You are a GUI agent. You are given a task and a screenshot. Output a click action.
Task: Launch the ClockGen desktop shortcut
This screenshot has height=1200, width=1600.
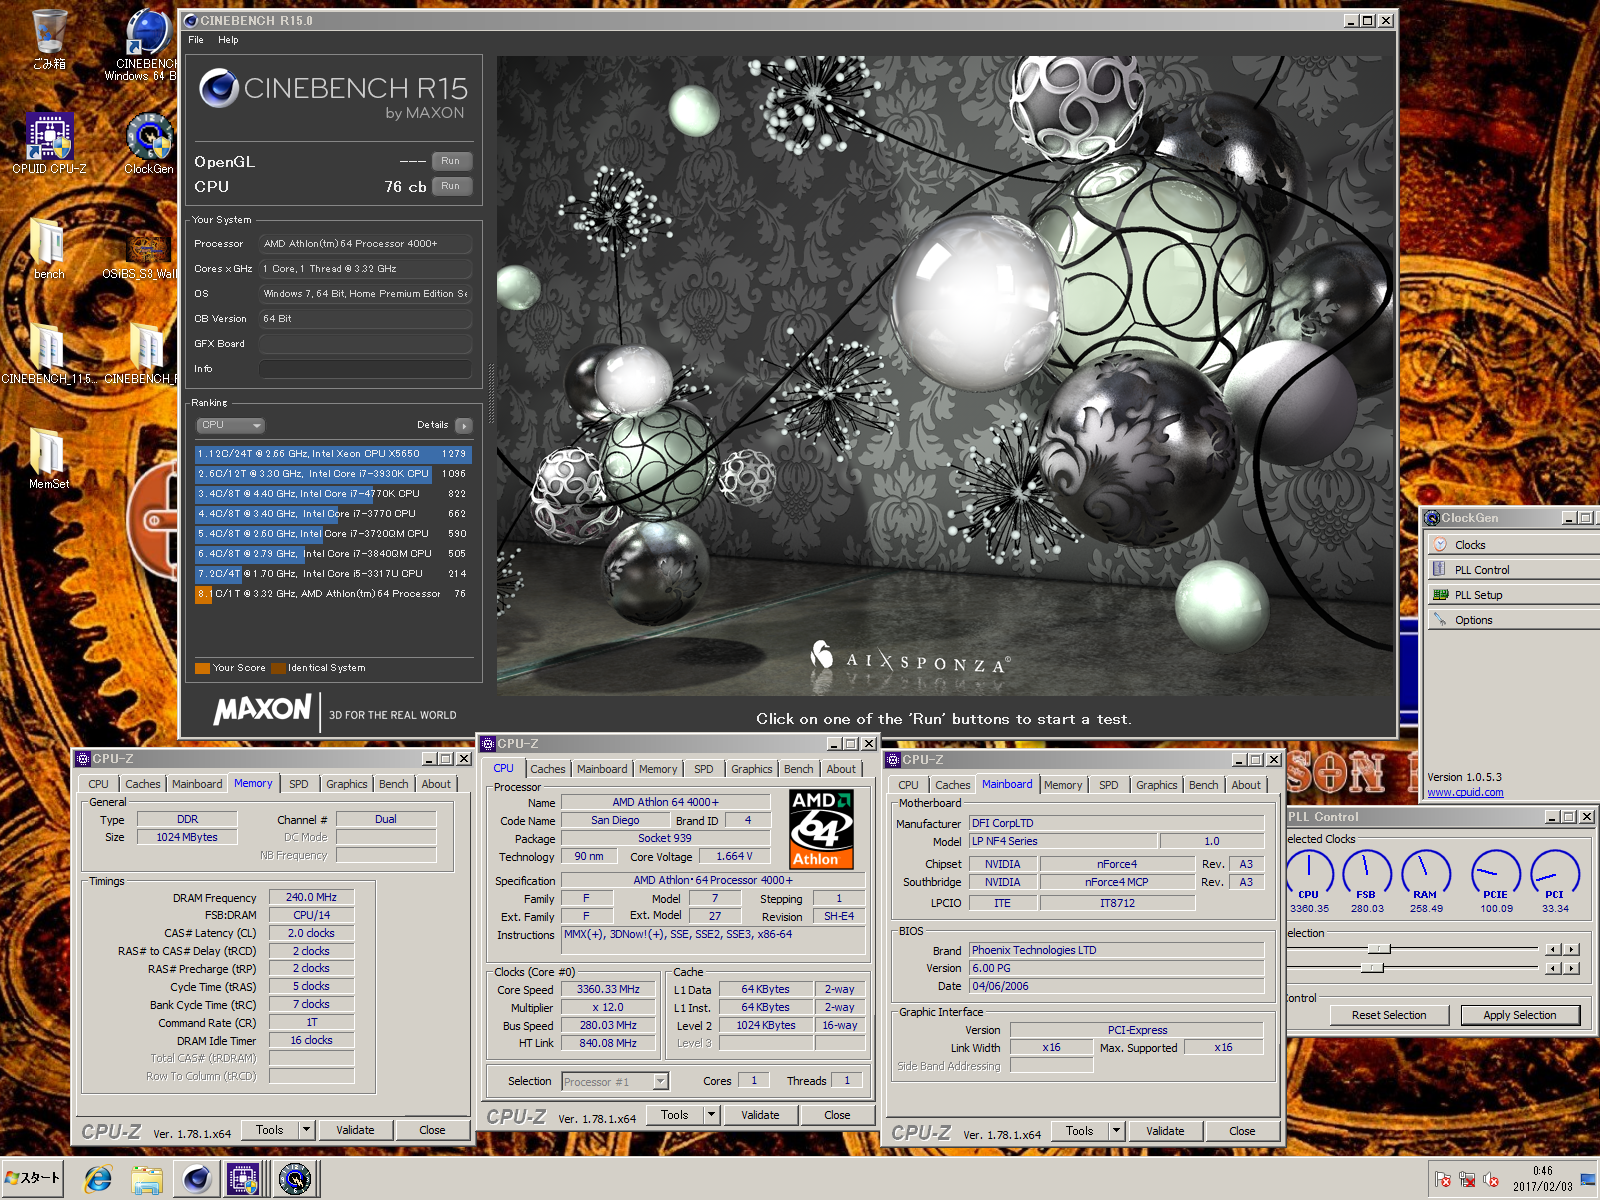coord(149,144)
